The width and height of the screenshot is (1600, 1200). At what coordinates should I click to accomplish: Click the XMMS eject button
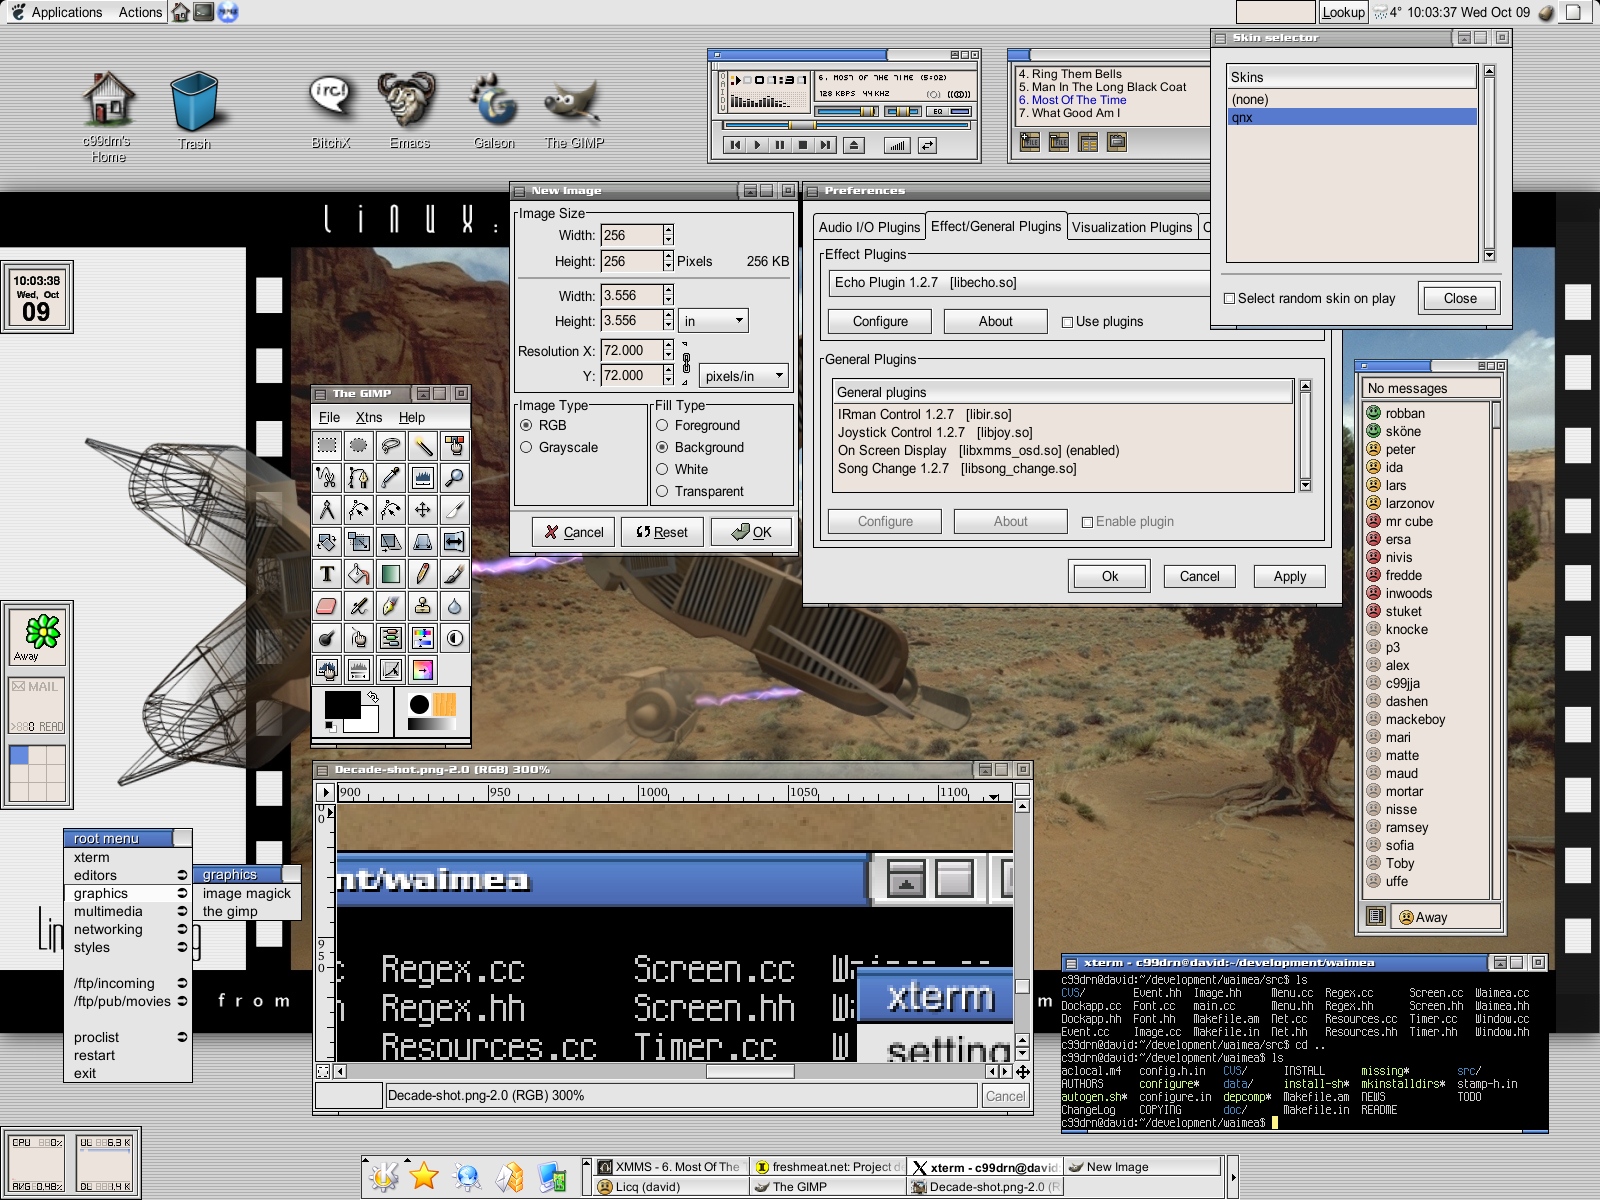tap(853, 145)
